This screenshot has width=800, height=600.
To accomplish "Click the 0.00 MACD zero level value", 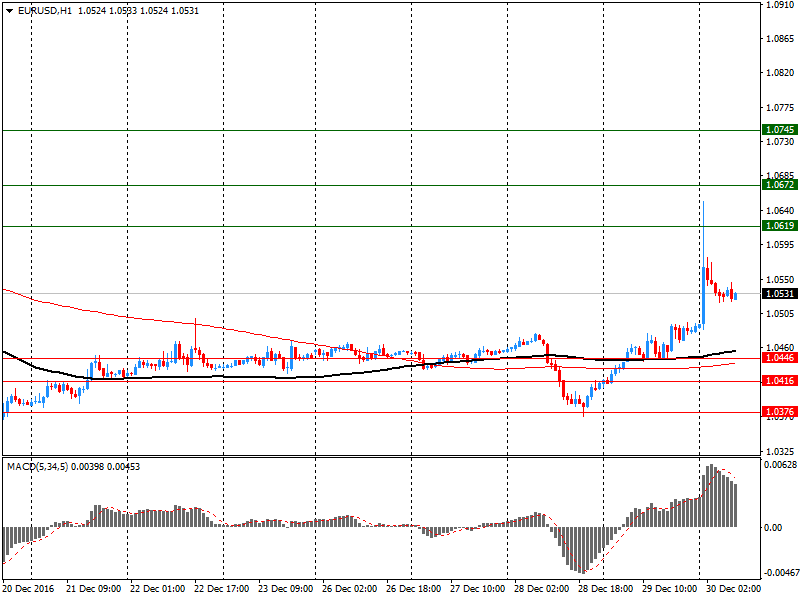I will (773, 528).
